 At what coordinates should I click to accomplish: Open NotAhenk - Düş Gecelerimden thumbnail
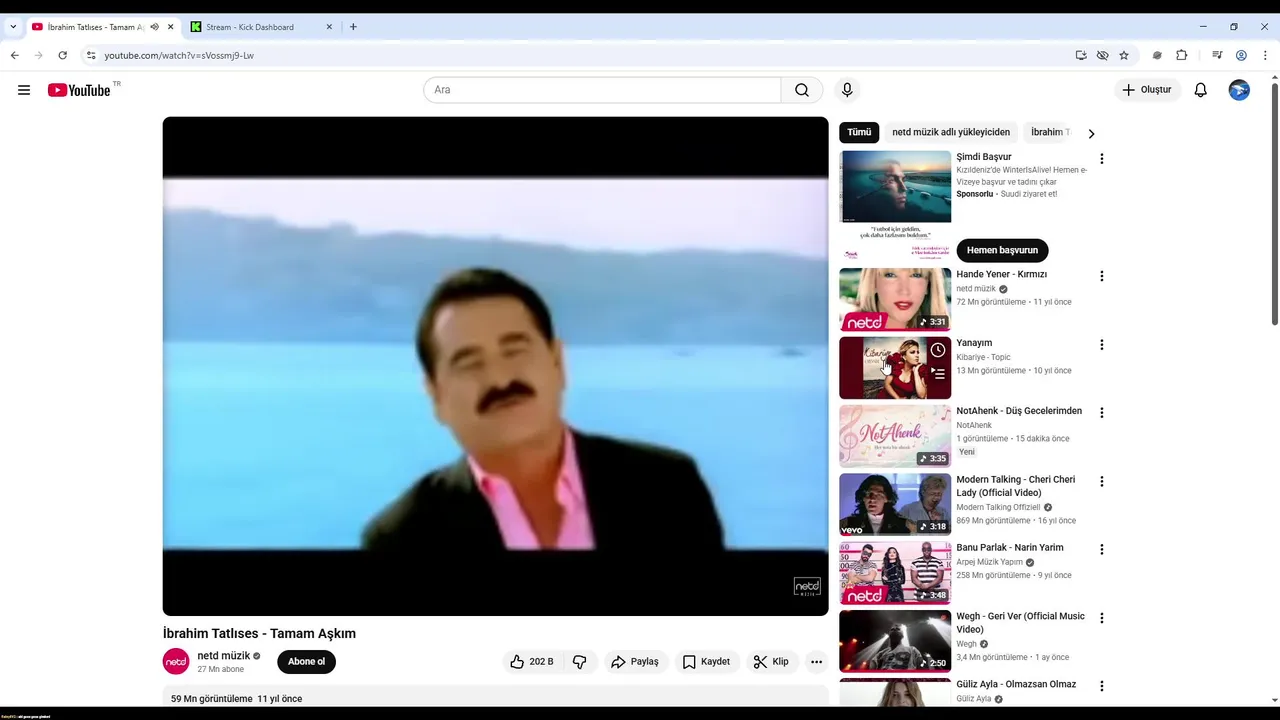pos(895,436)
